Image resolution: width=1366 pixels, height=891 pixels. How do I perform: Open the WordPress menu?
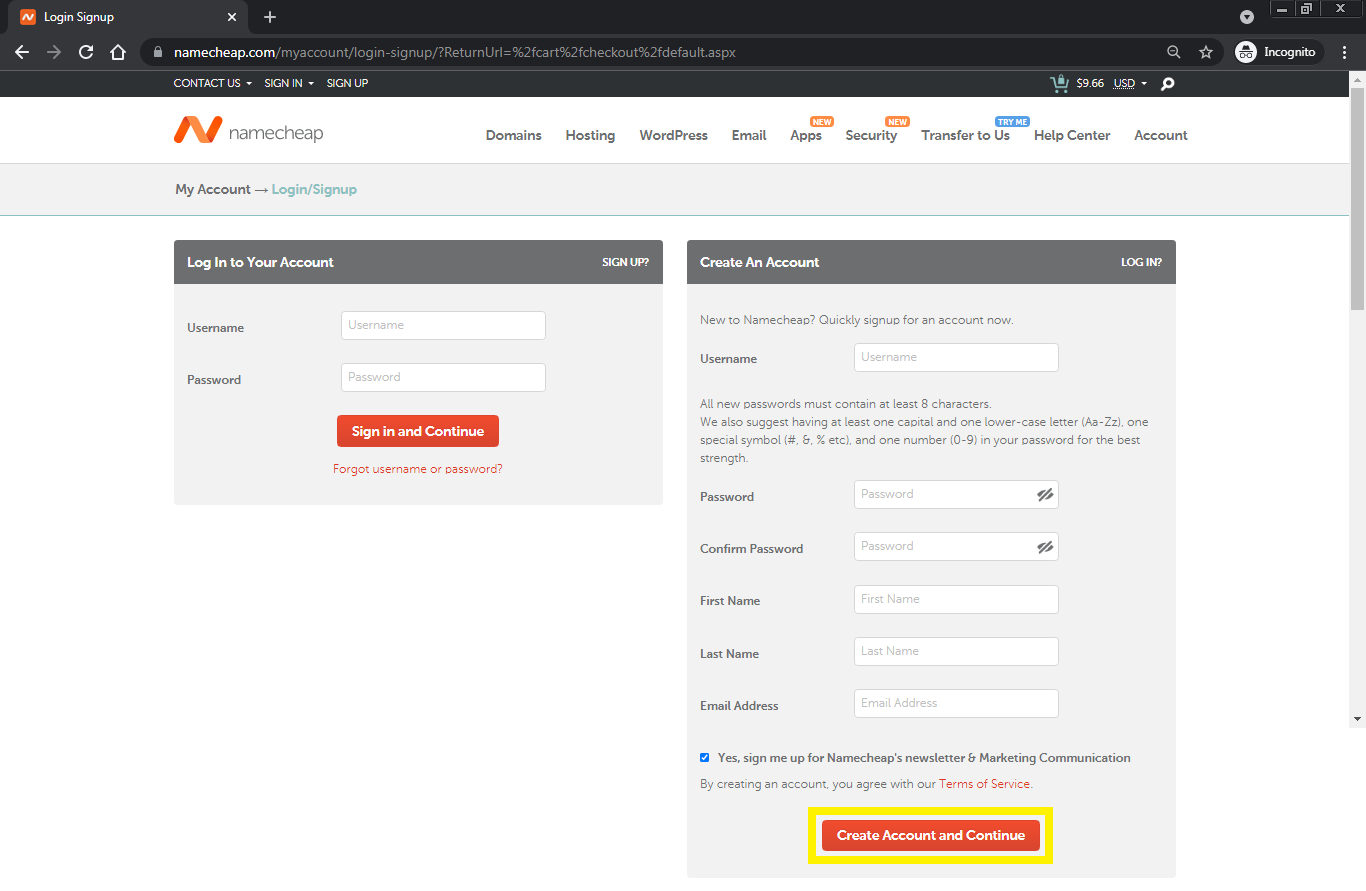pyautogui.click(x=673, y=135)
